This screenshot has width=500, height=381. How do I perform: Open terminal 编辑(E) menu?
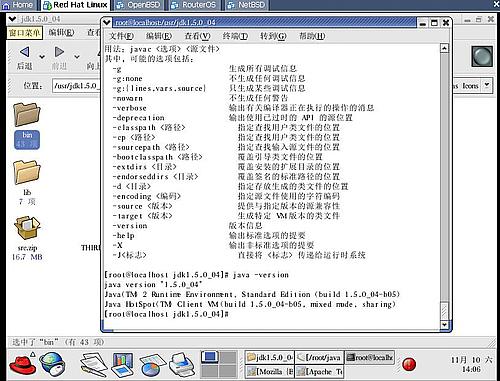(x=159, y=36)
